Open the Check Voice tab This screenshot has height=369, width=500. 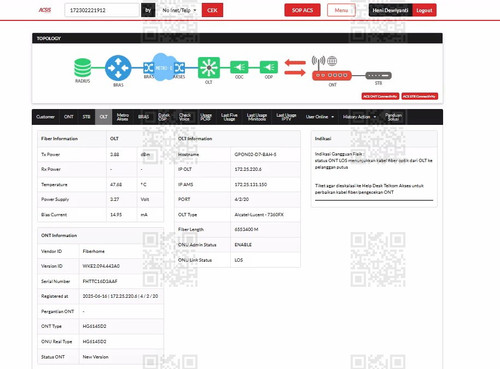pyautogui.click(x=185, y=117)
